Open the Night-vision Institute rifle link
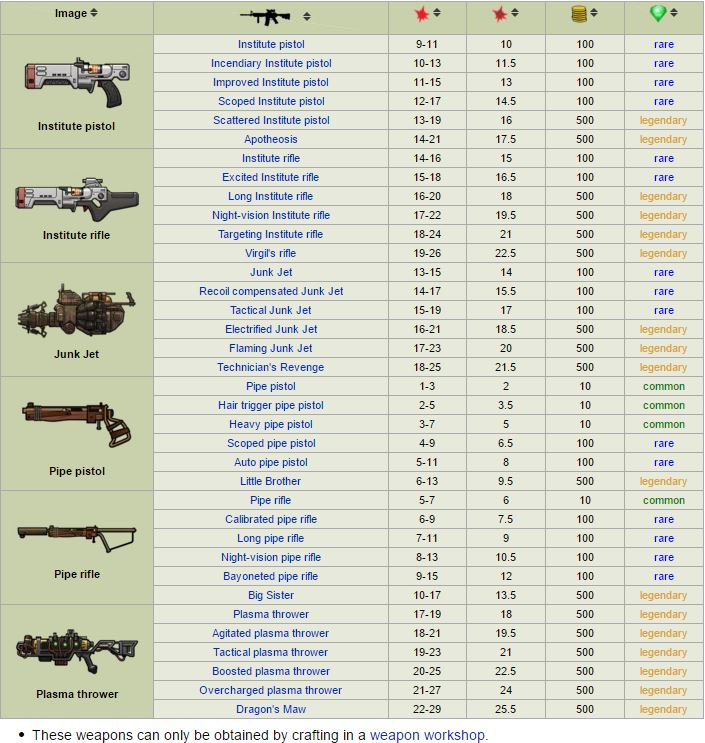 coord(271,215)
